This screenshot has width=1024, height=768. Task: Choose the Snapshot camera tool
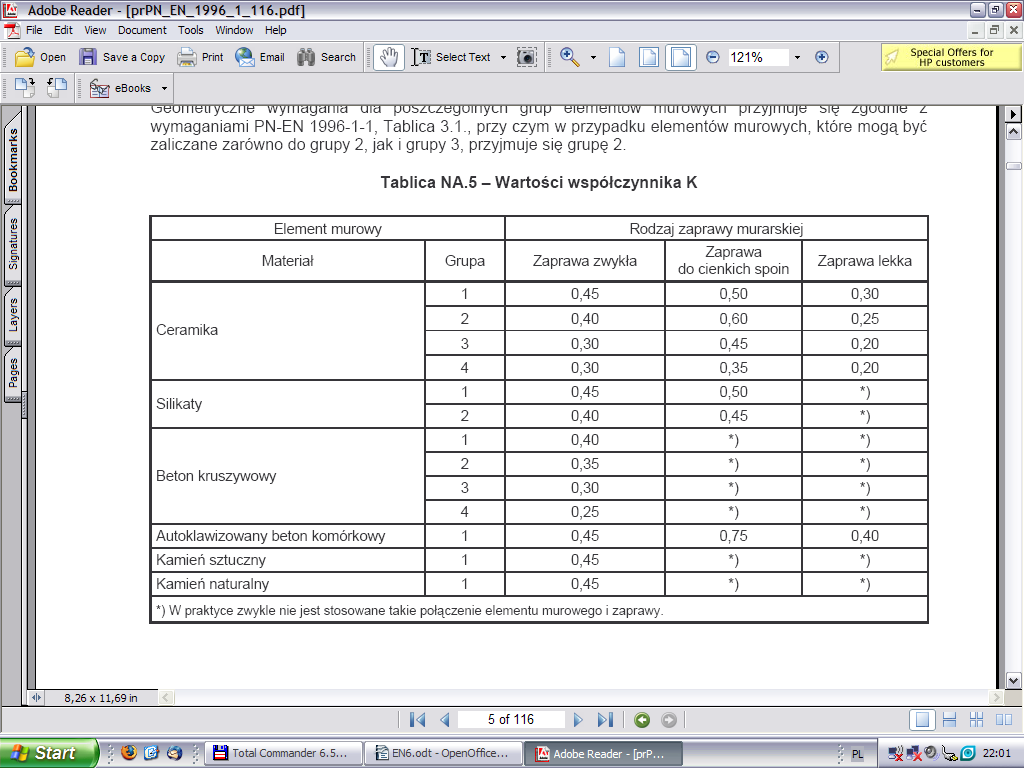(x=526, y=57)
